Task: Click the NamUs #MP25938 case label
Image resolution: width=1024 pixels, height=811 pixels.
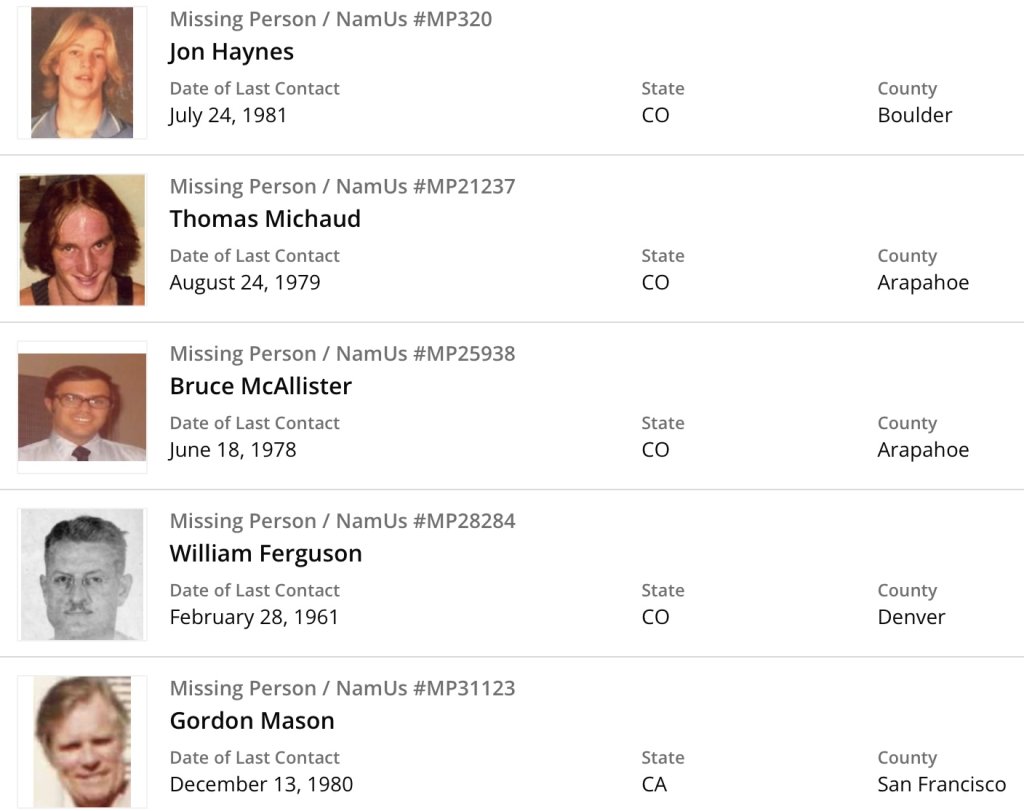Action: click(x=342, y=353)
